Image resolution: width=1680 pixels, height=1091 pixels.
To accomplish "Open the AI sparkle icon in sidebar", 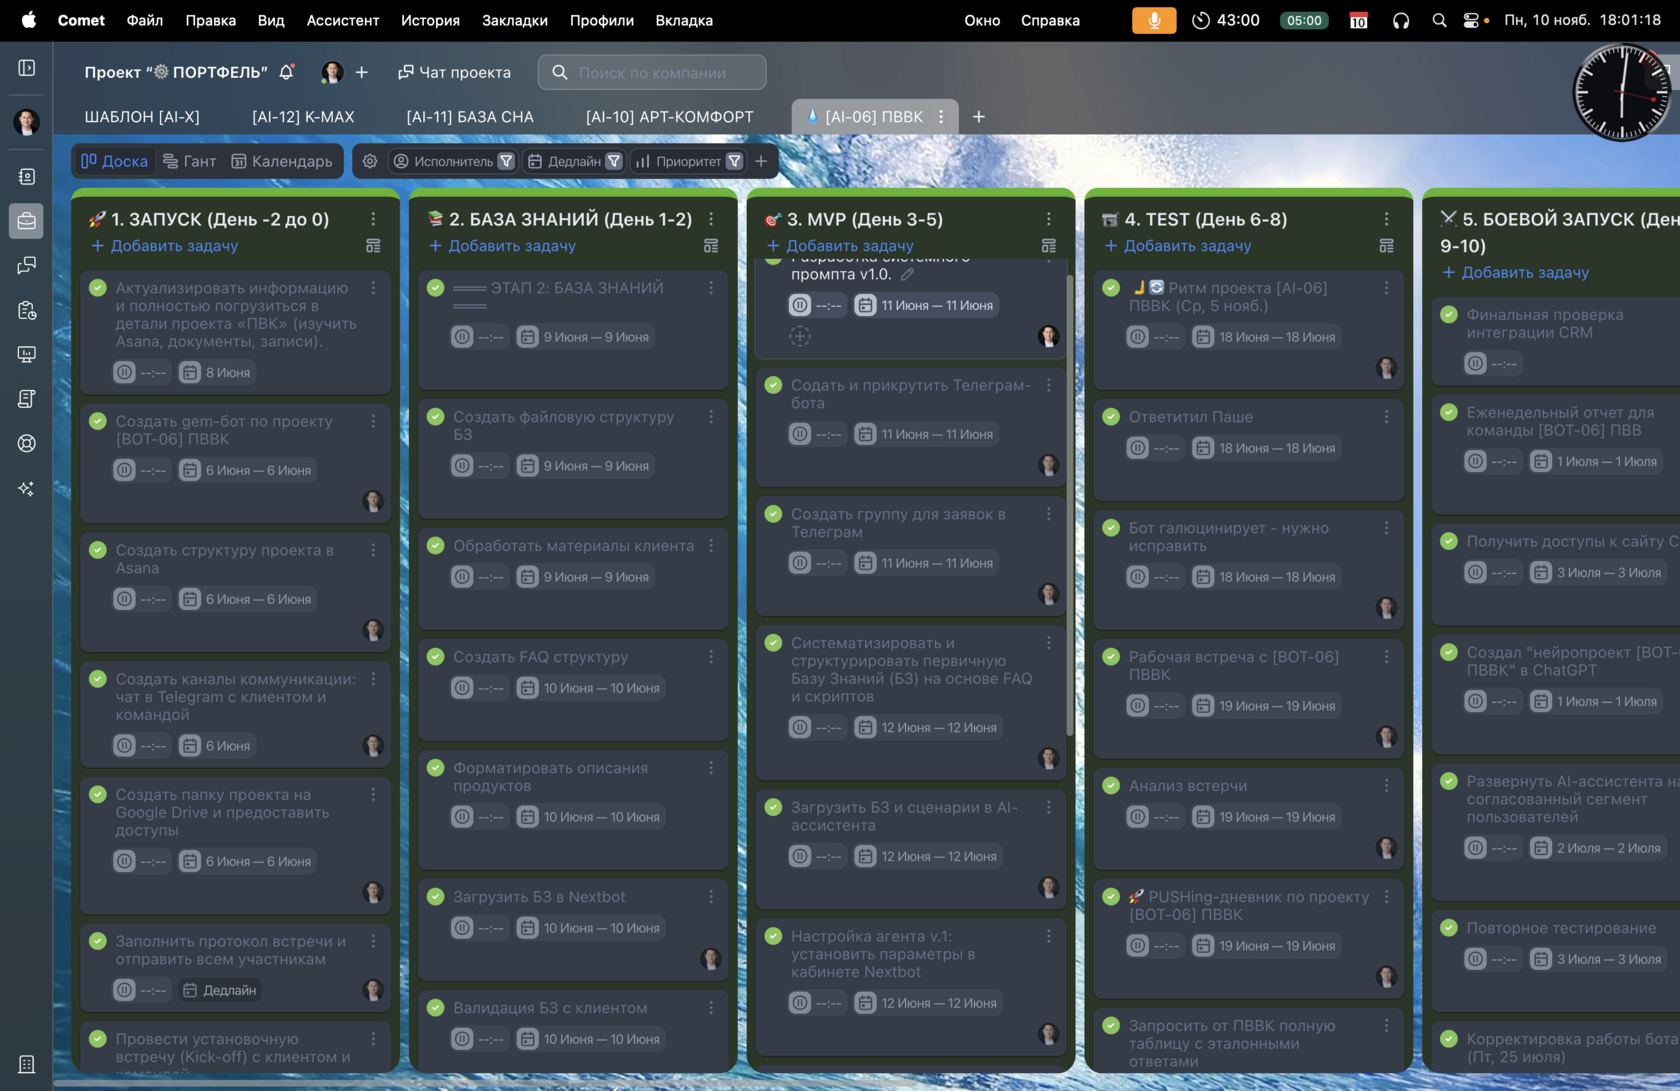I will tap(27, 488).
